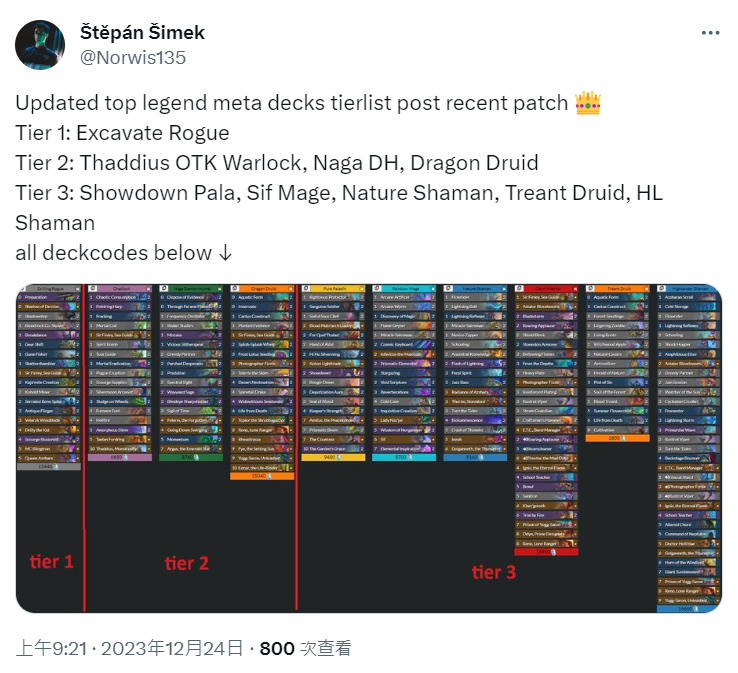Image resolution: width=738 pixels, height=673 pixels.
Task: Click the purple Chadlock deck header
Action: [120, 288]
